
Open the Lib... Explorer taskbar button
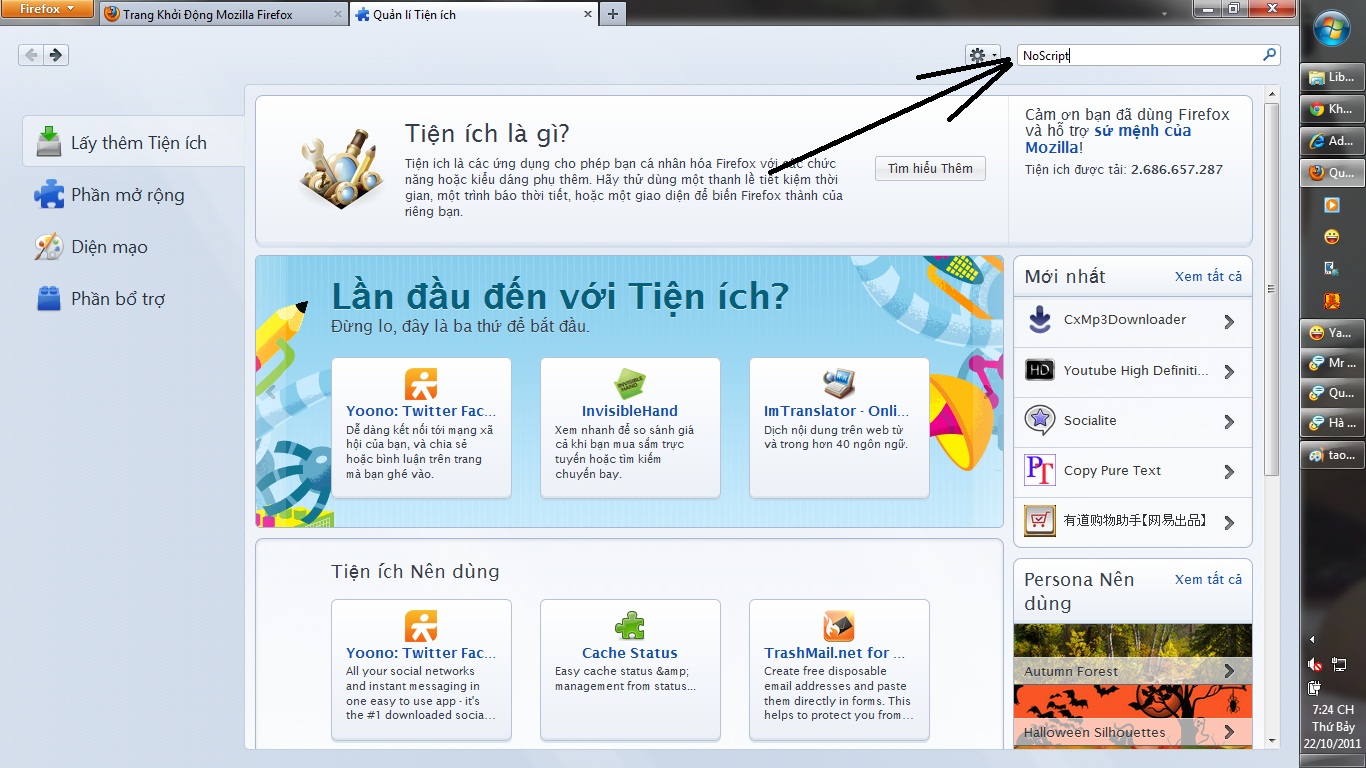point(1331,77)
